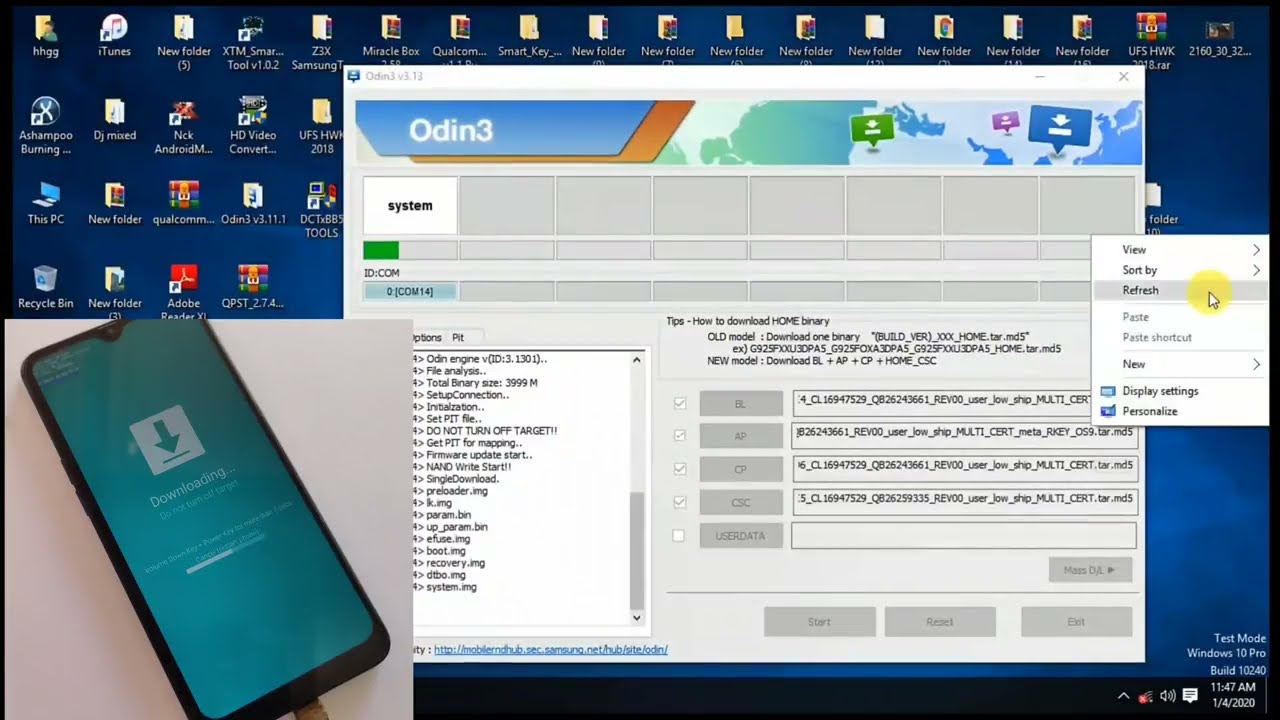Open the Odin3 v3.11.1 desktop folder

tap(252, 203)
